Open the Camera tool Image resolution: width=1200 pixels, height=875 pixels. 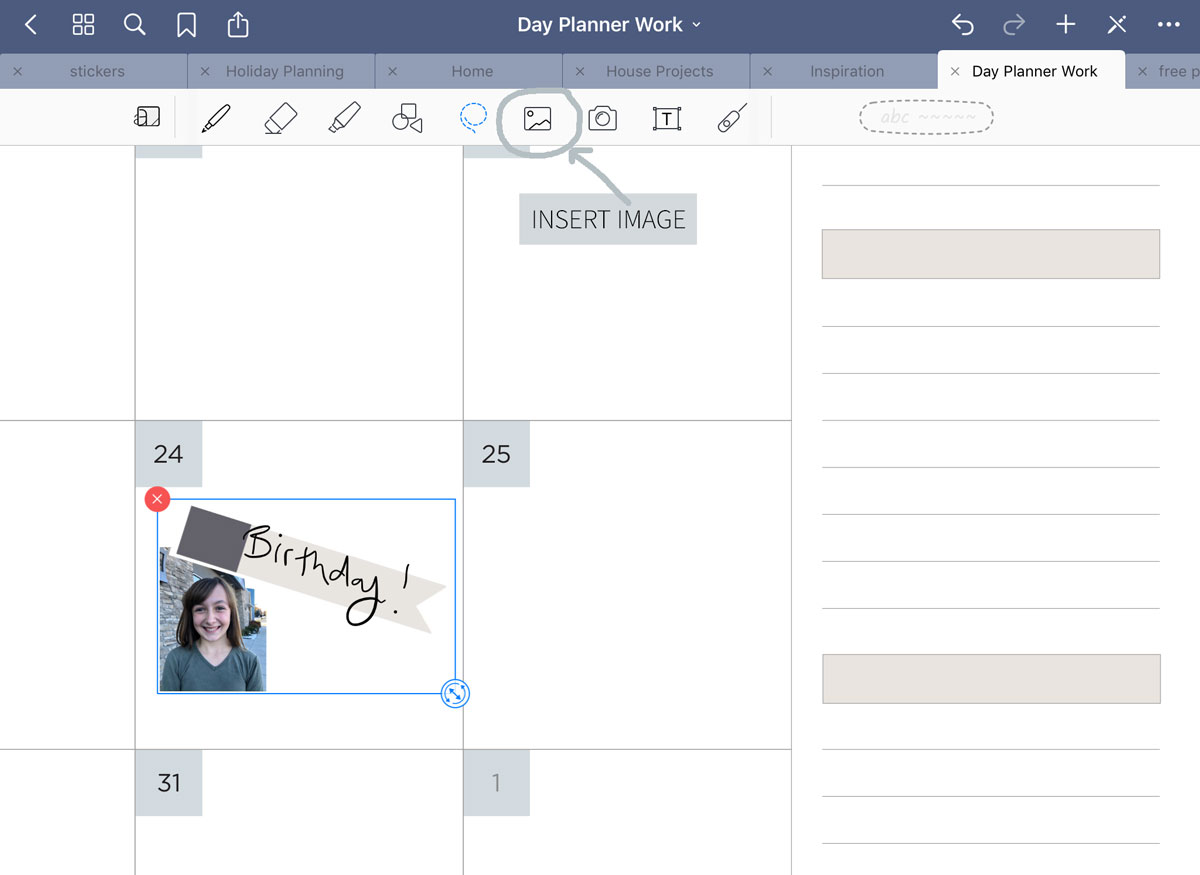coord(602,119)
